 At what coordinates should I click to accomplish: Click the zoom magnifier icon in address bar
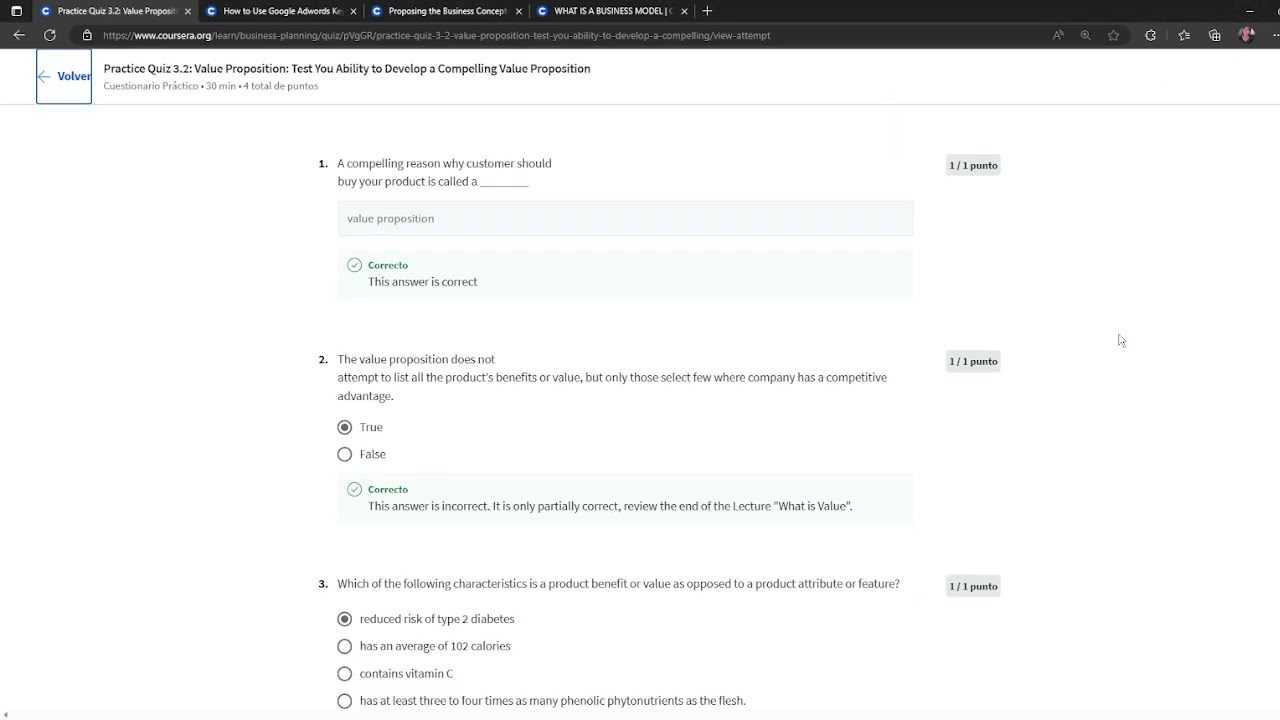click(x=1086, y=35)
